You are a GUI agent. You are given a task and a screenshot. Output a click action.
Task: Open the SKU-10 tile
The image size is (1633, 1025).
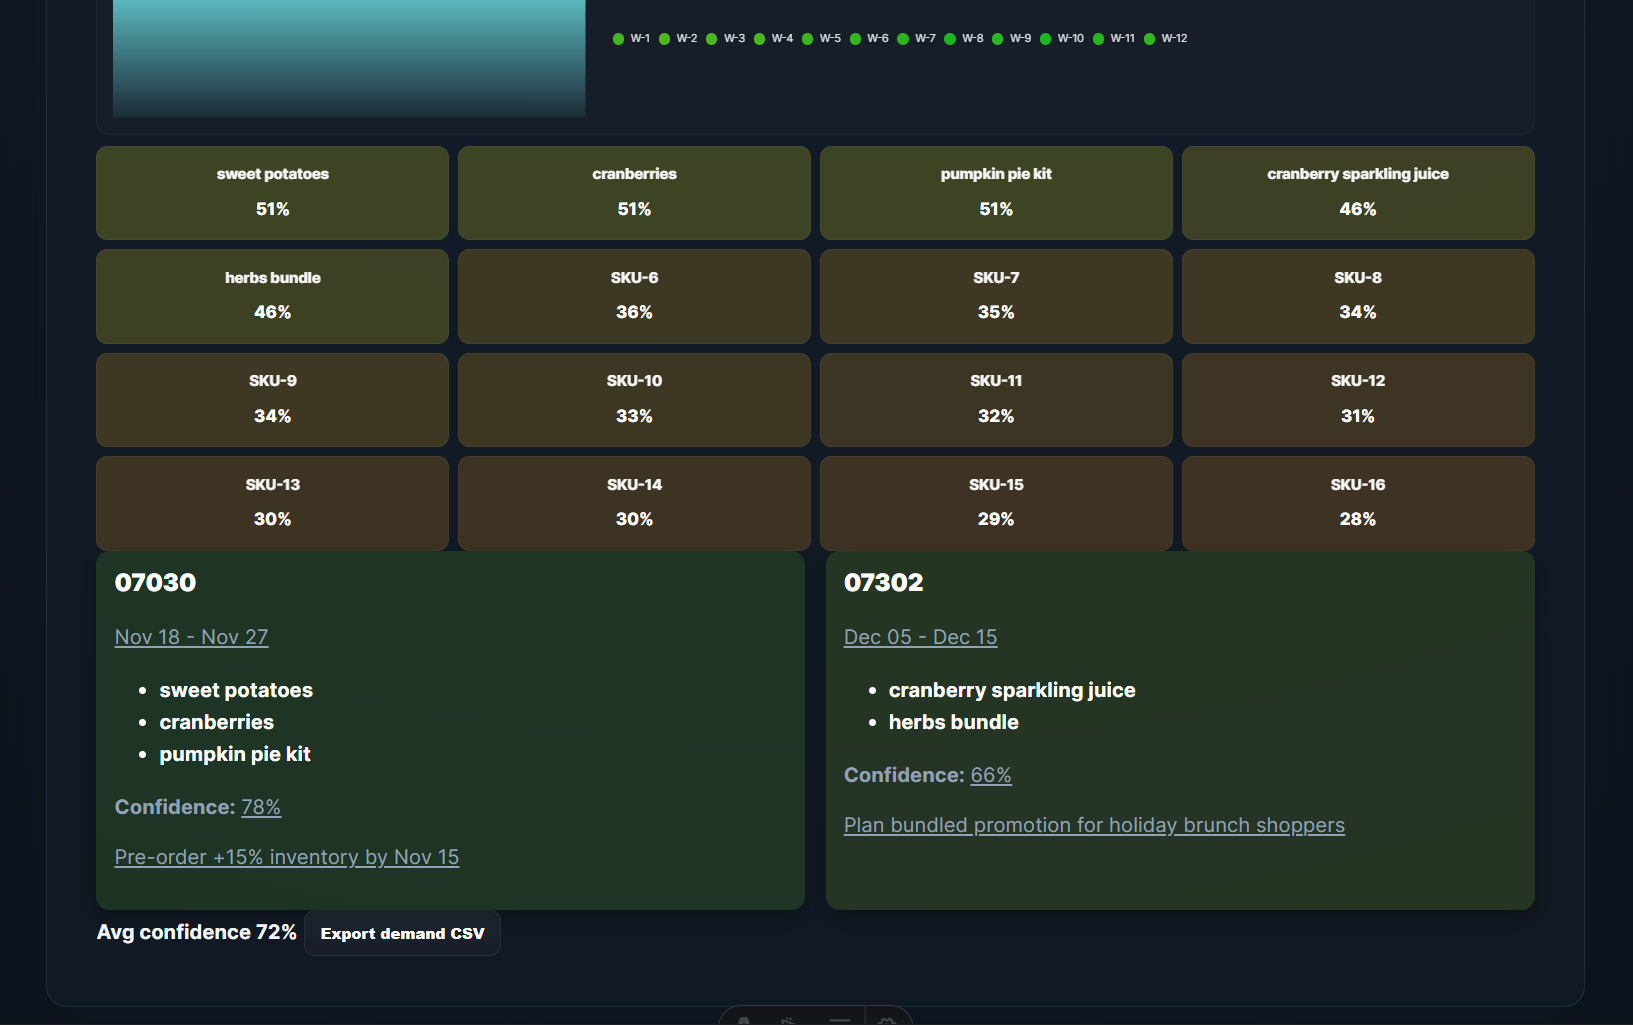[x=634, y=400]
